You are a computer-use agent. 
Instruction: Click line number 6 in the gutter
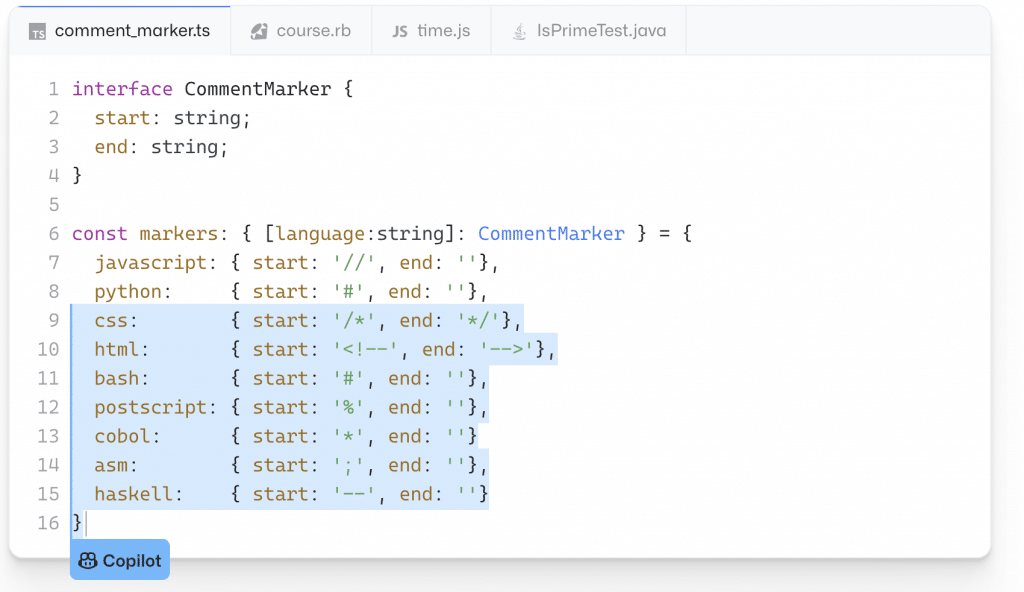(54, 234)
